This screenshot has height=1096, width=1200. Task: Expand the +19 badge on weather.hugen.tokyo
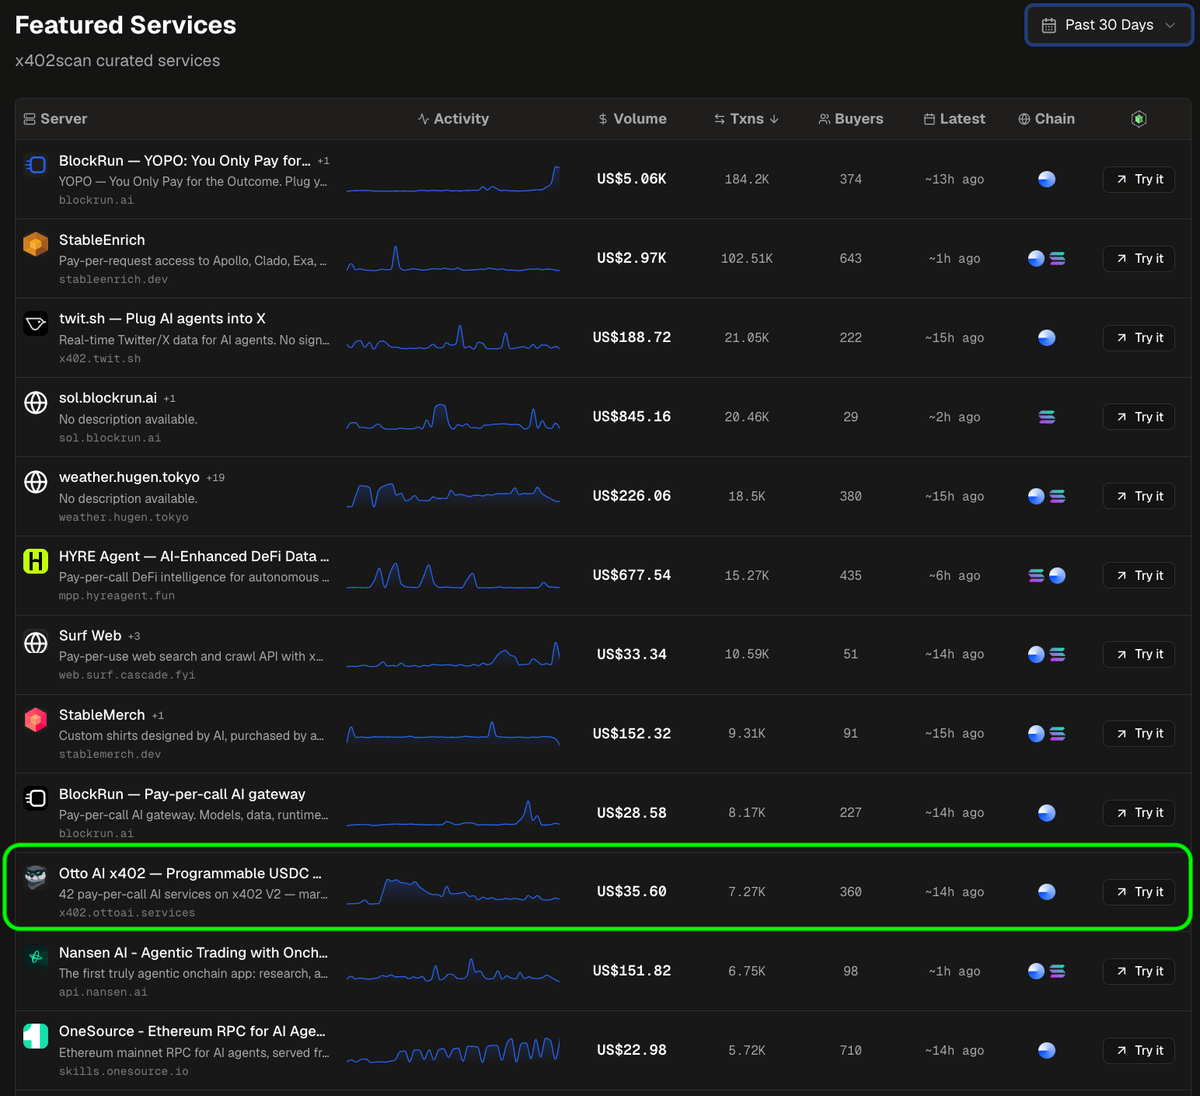point(215,478)
